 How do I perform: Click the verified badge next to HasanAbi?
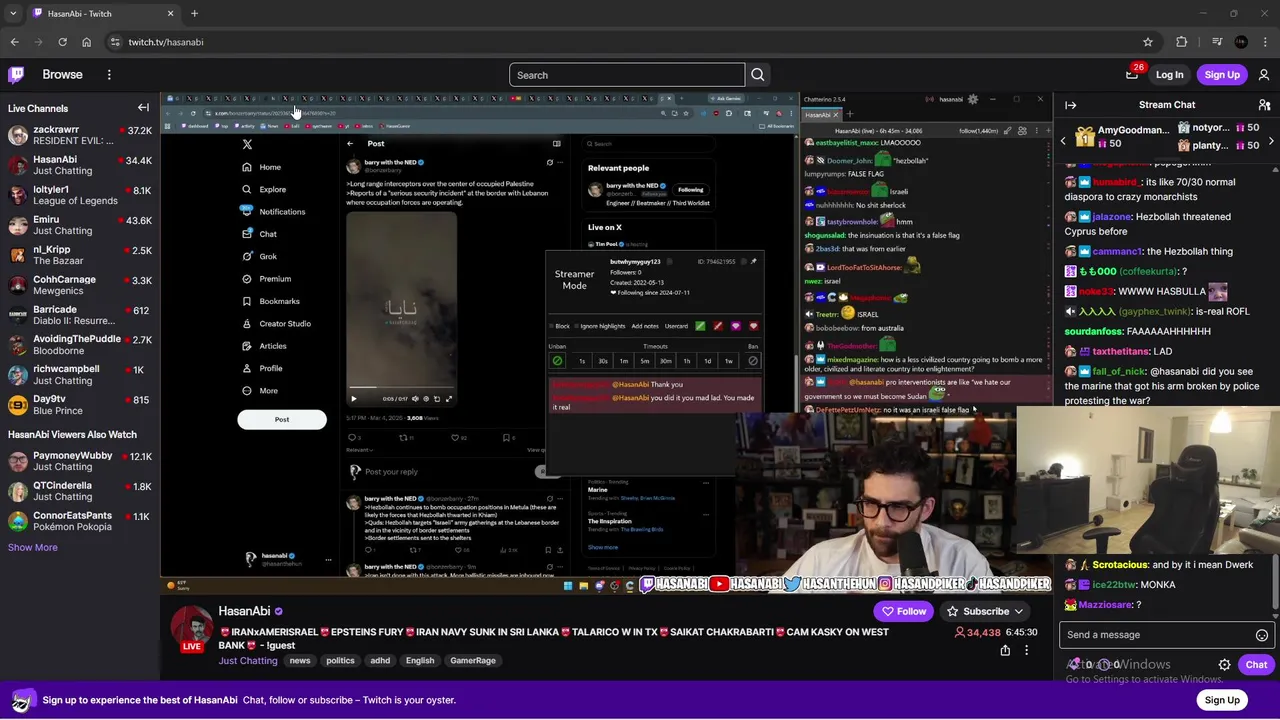pos(279,611)
